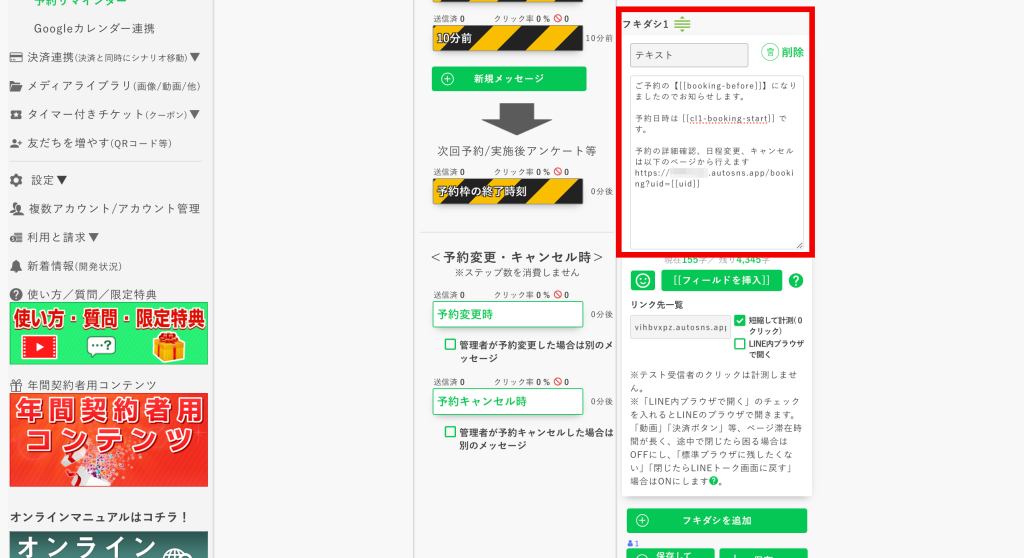Click the フキダシを追加 button
The height and width of the screenshot is (558, 1024).
[x=716, y=520]
